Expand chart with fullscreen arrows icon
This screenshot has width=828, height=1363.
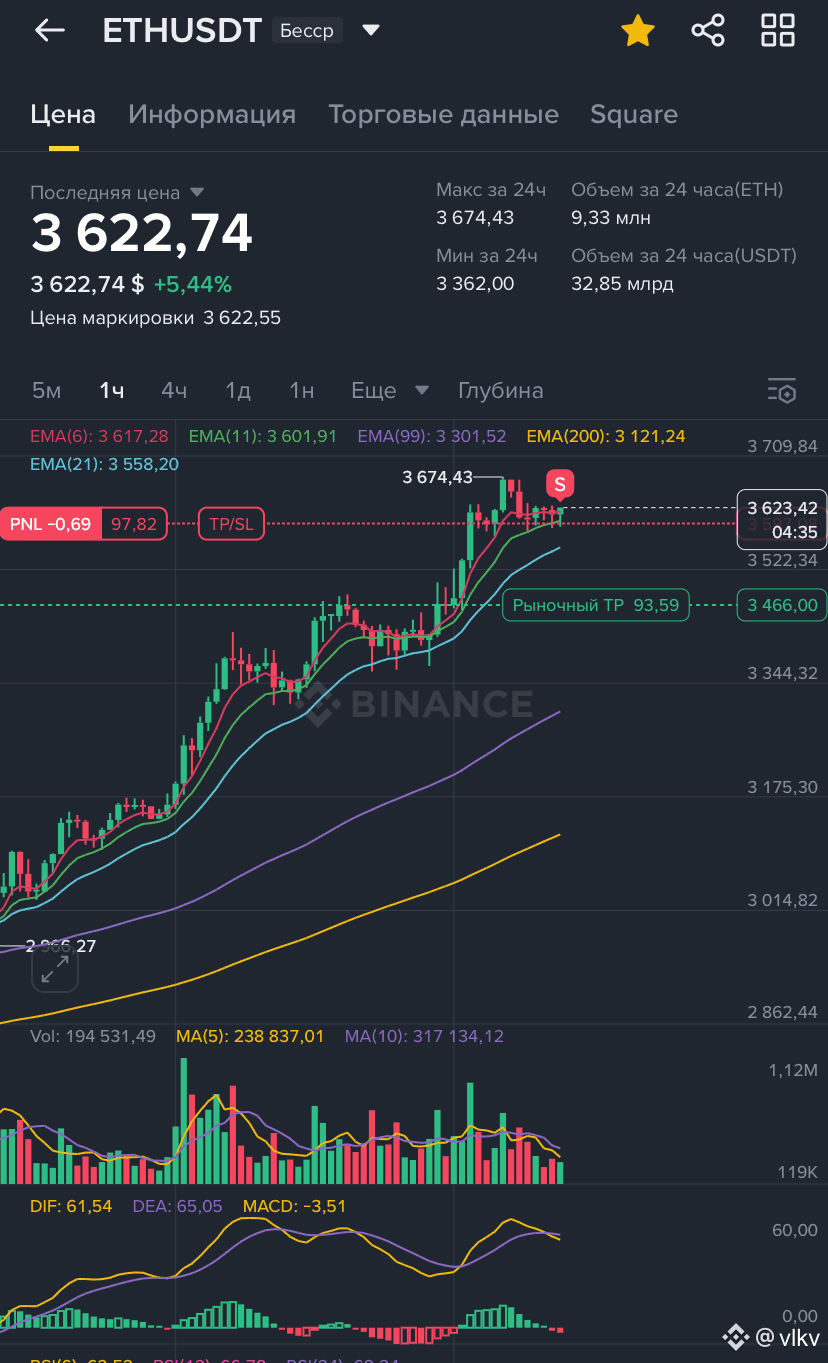click(x=54, y=967)
